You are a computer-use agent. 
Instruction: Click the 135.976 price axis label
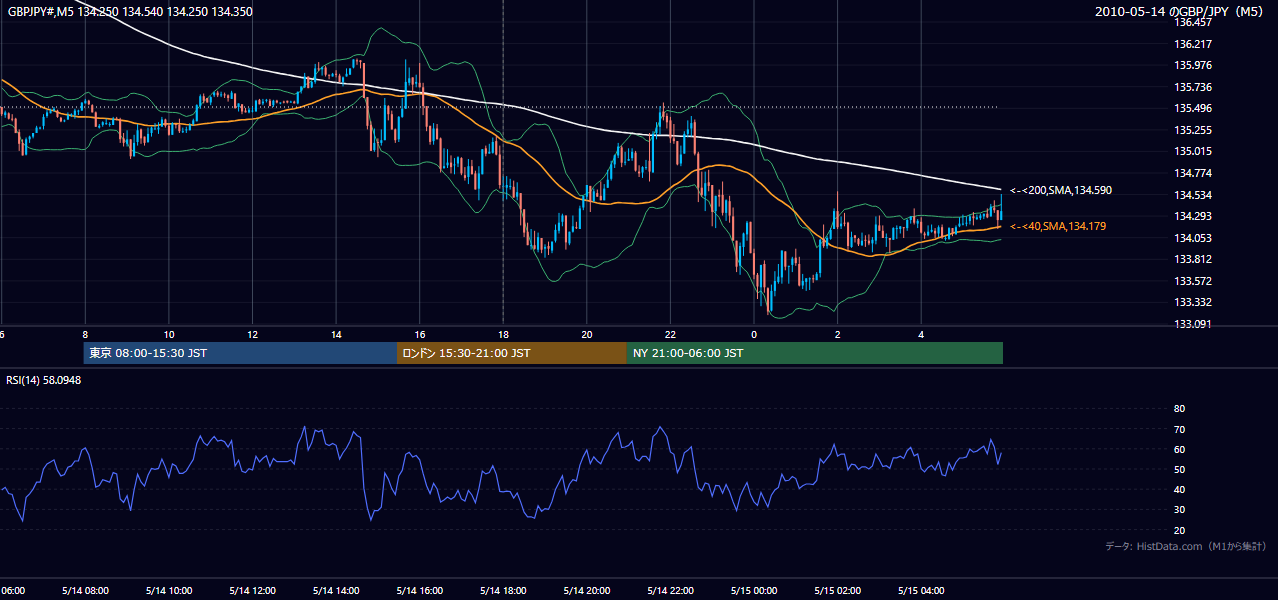(x=1193, y=66)
